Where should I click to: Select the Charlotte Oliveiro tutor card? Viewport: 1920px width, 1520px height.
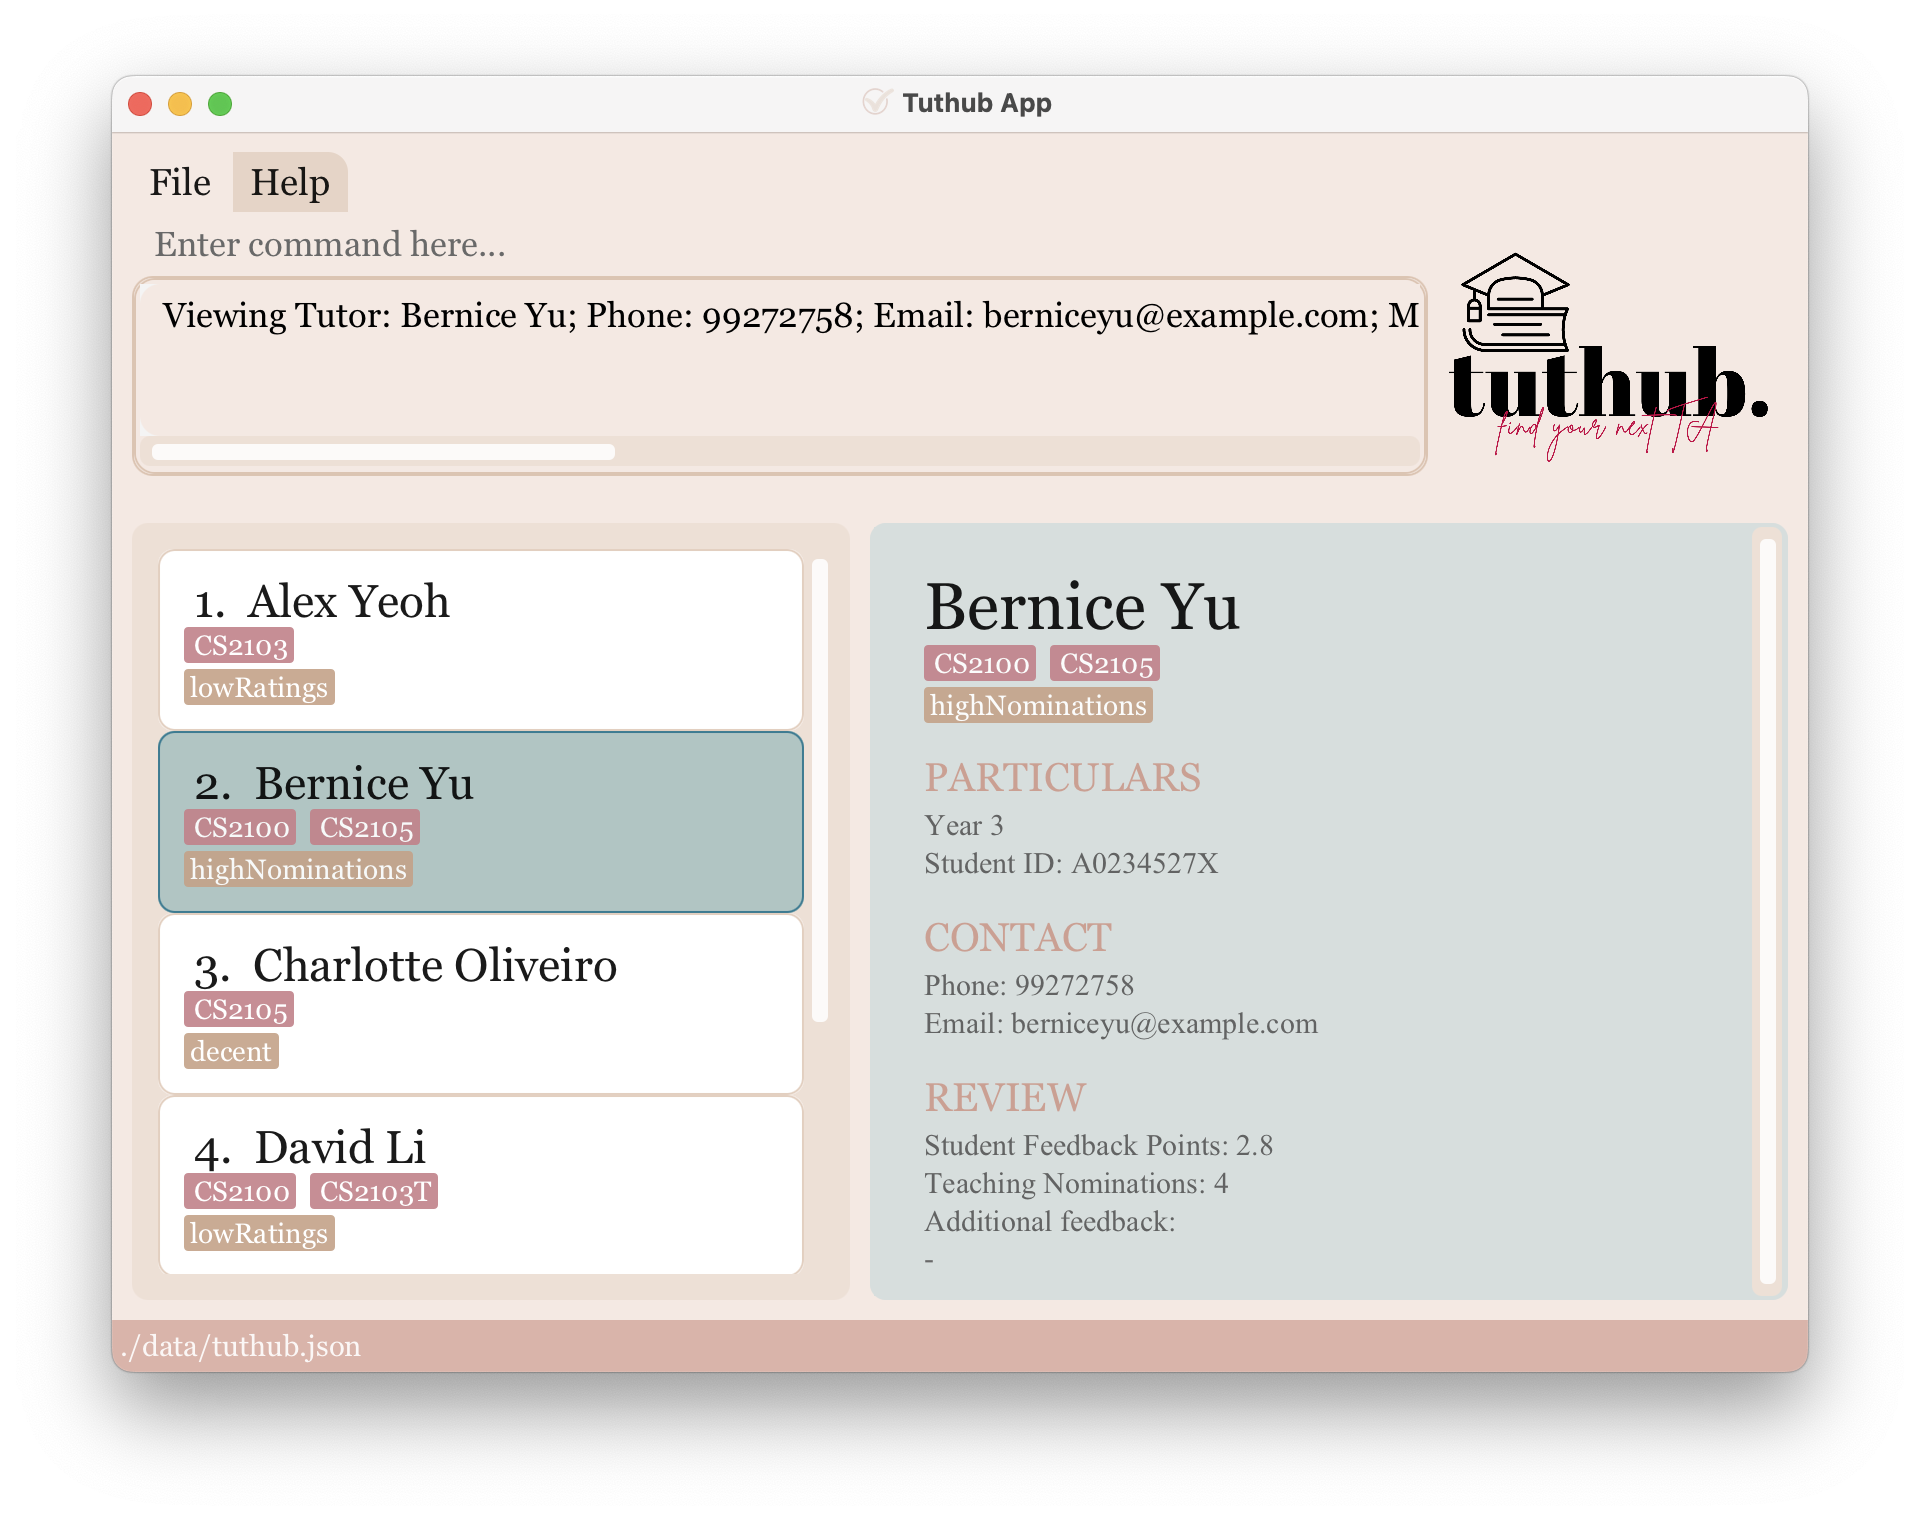(481, 1004)
